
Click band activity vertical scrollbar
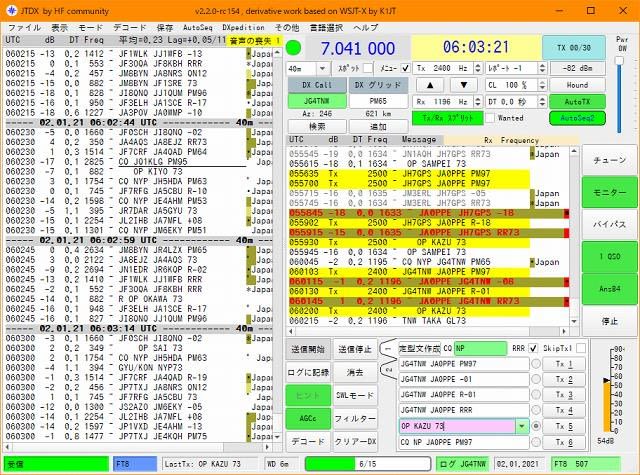click(x=277, y=244)
